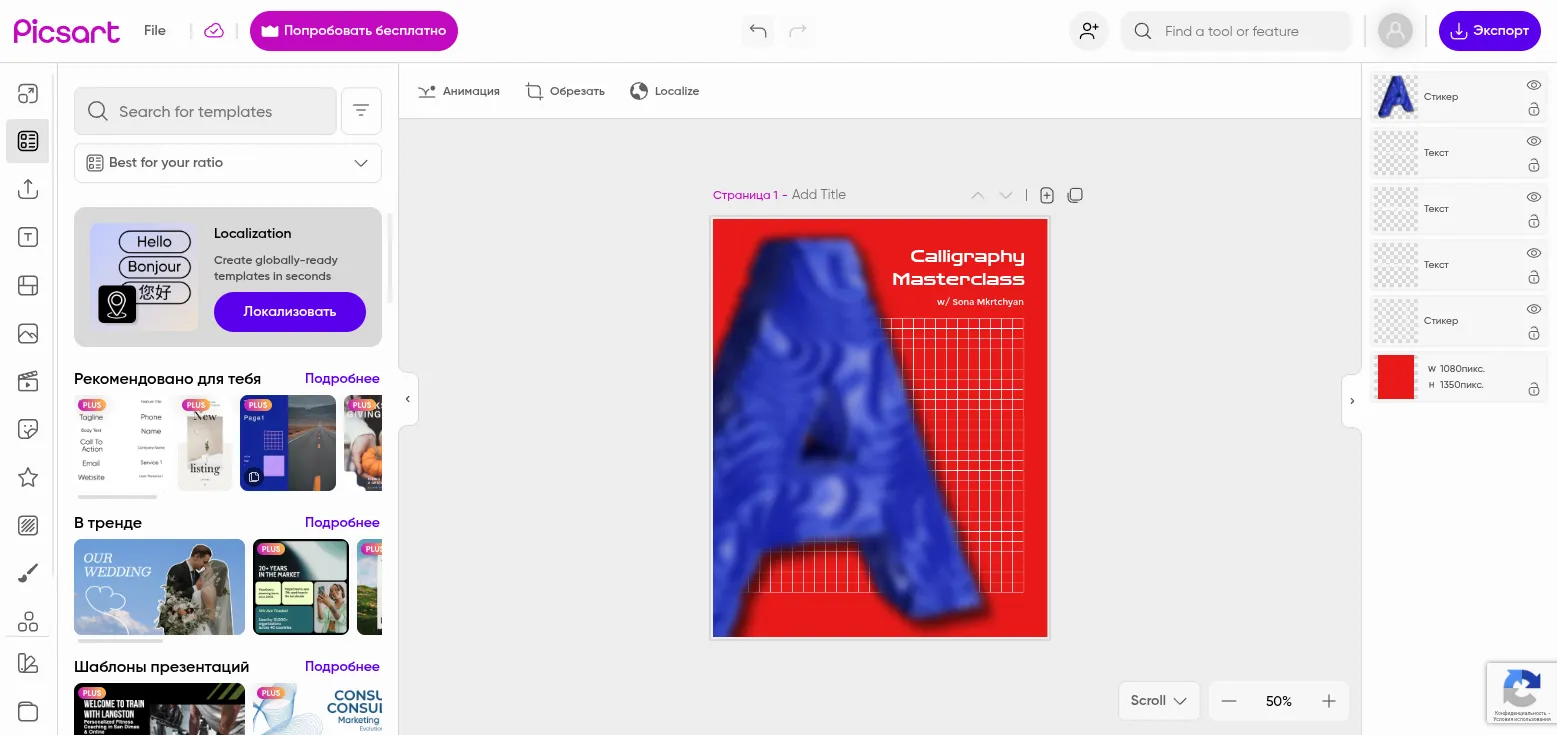The height and width of the screenshot is (735, 1557).
Task: Select the Brush draw tool in sidebar
Action: [x=28, y=573]
